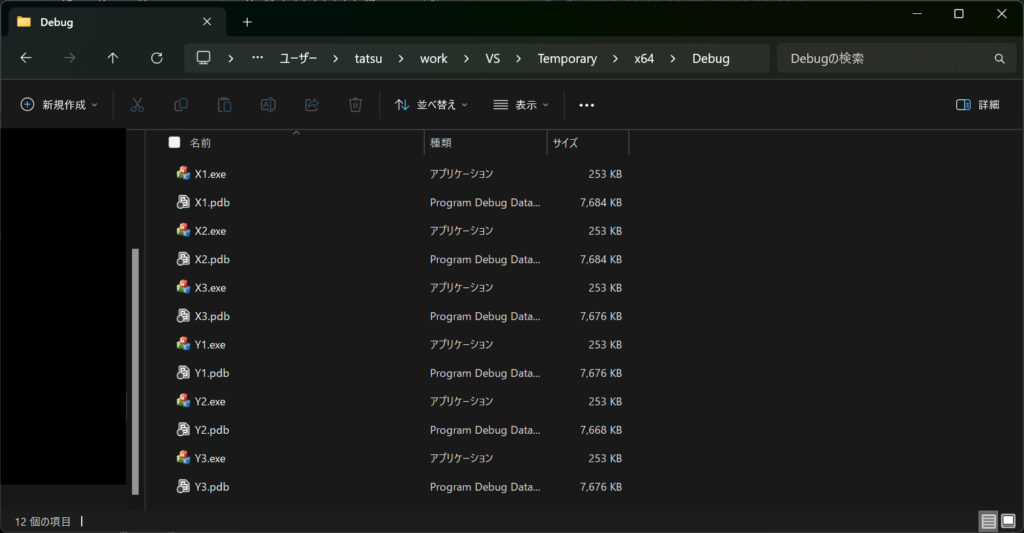Go up one folder with Up arrow
Viewport: 1024px width, 533px height.
[113, 58]
